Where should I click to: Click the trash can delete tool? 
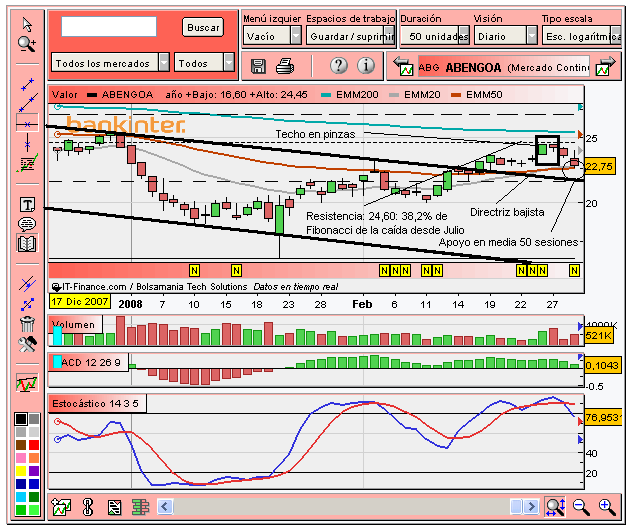[27, 323]
